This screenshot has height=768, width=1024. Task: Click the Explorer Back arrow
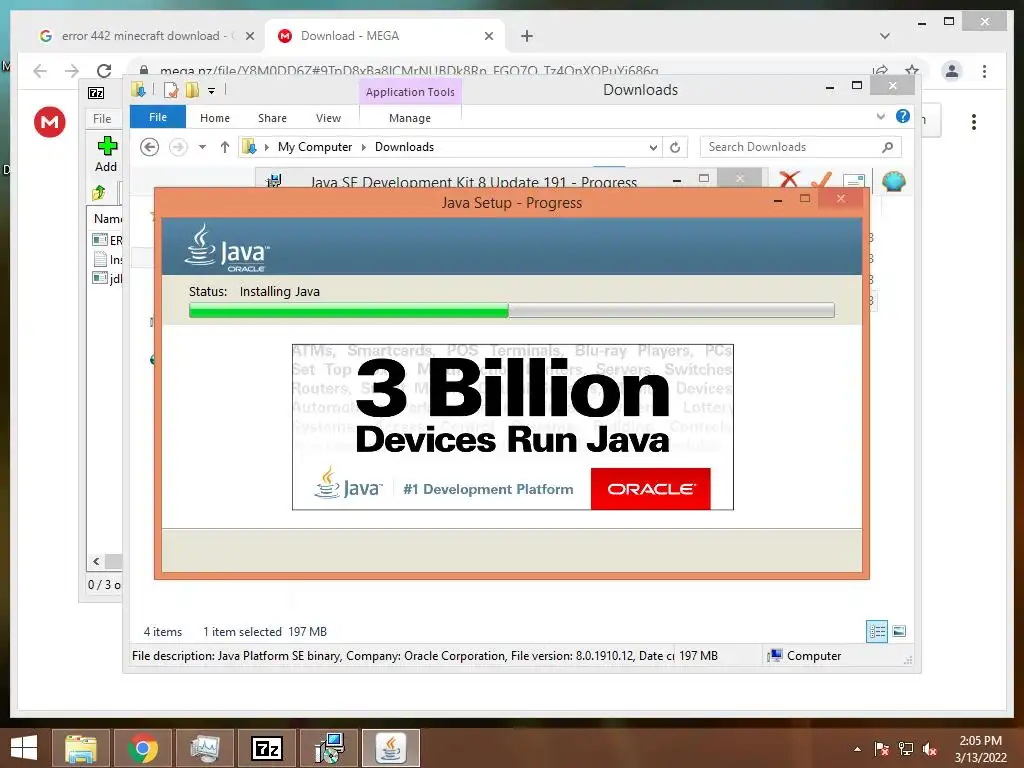coord(150,147)
